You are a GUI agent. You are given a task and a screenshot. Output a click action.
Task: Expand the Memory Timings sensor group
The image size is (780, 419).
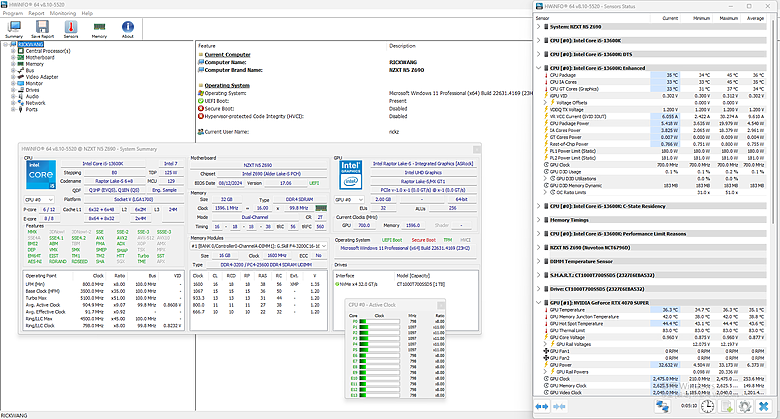(538, 219)
